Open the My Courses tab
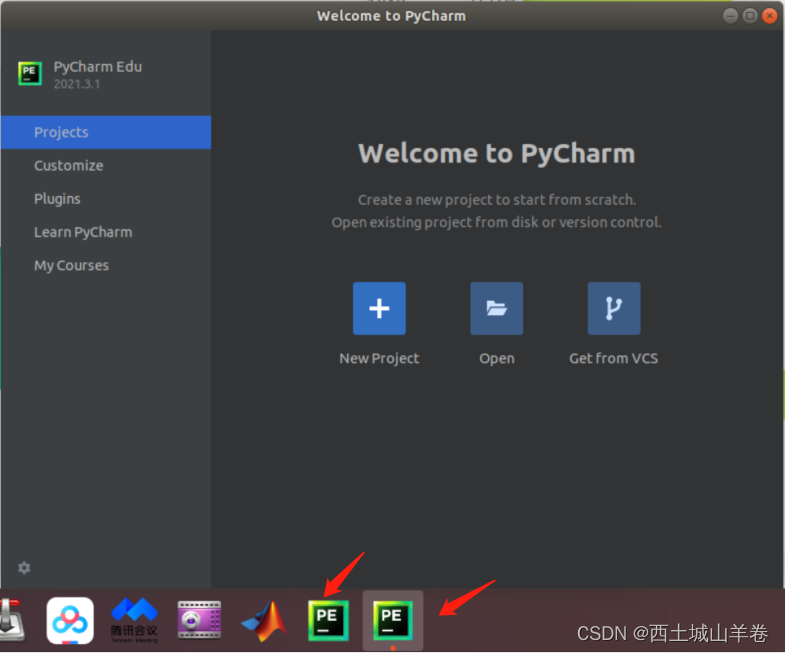 coord(106,265)
